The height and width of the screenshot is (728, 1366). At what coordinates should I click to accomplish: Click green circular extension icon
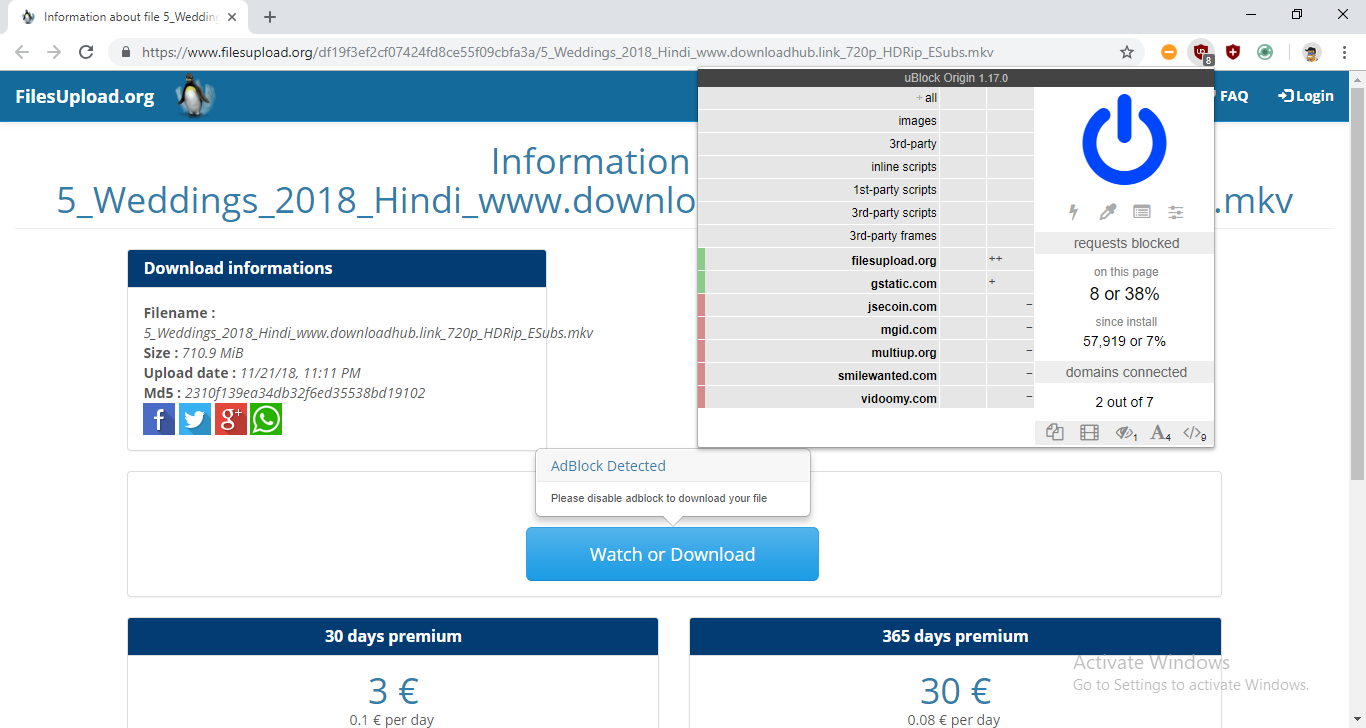tap(1265, 52)
